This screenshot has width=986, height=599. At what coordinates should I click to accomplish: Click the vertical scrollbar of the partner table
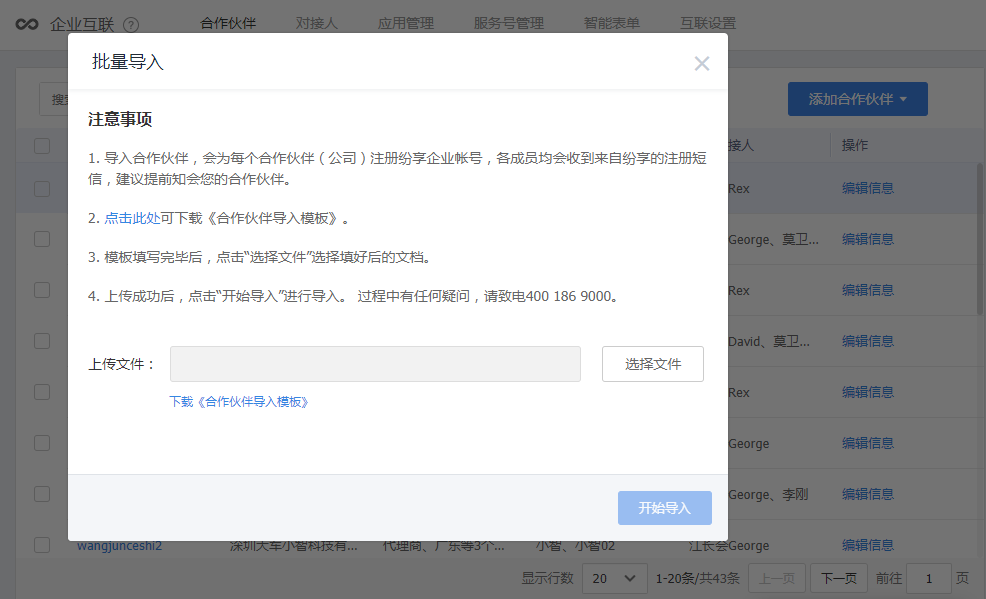pos(981,239)
